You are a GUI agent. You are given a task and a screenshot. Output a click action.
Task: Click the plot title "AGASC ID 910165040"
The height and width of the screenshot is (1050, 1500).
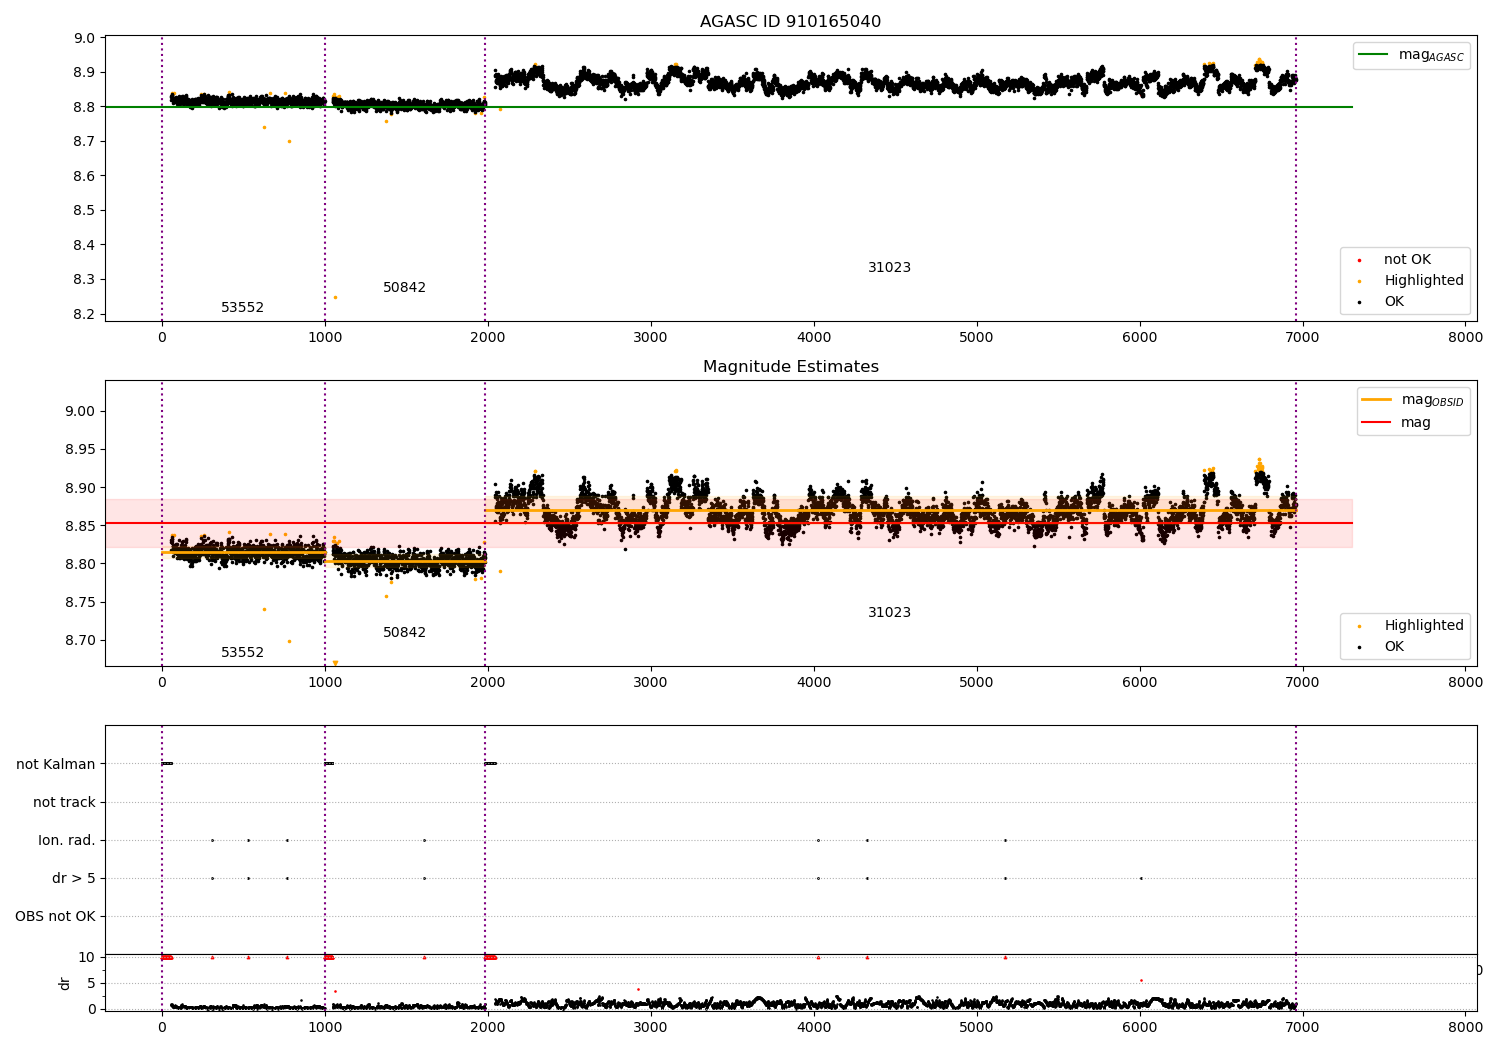(x=790, y=22)
